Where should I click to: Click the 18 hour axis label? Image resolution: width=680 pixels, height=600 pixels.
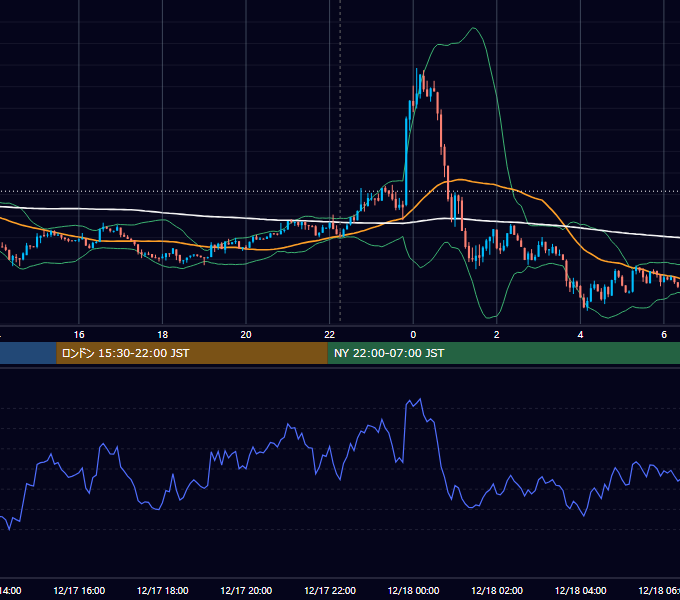point(162,334)
